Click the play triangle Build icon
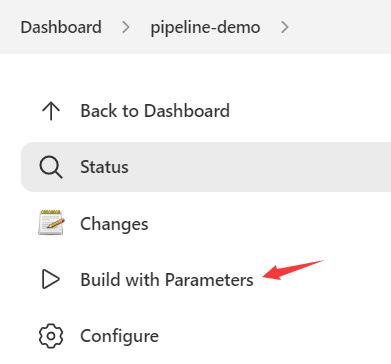The width and height of the screenshot is (391, 364). click(51, 279)
